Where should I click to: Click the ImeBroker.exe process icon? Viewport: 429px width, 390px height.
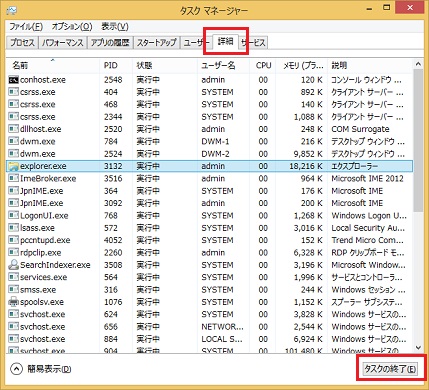(13, 179)
